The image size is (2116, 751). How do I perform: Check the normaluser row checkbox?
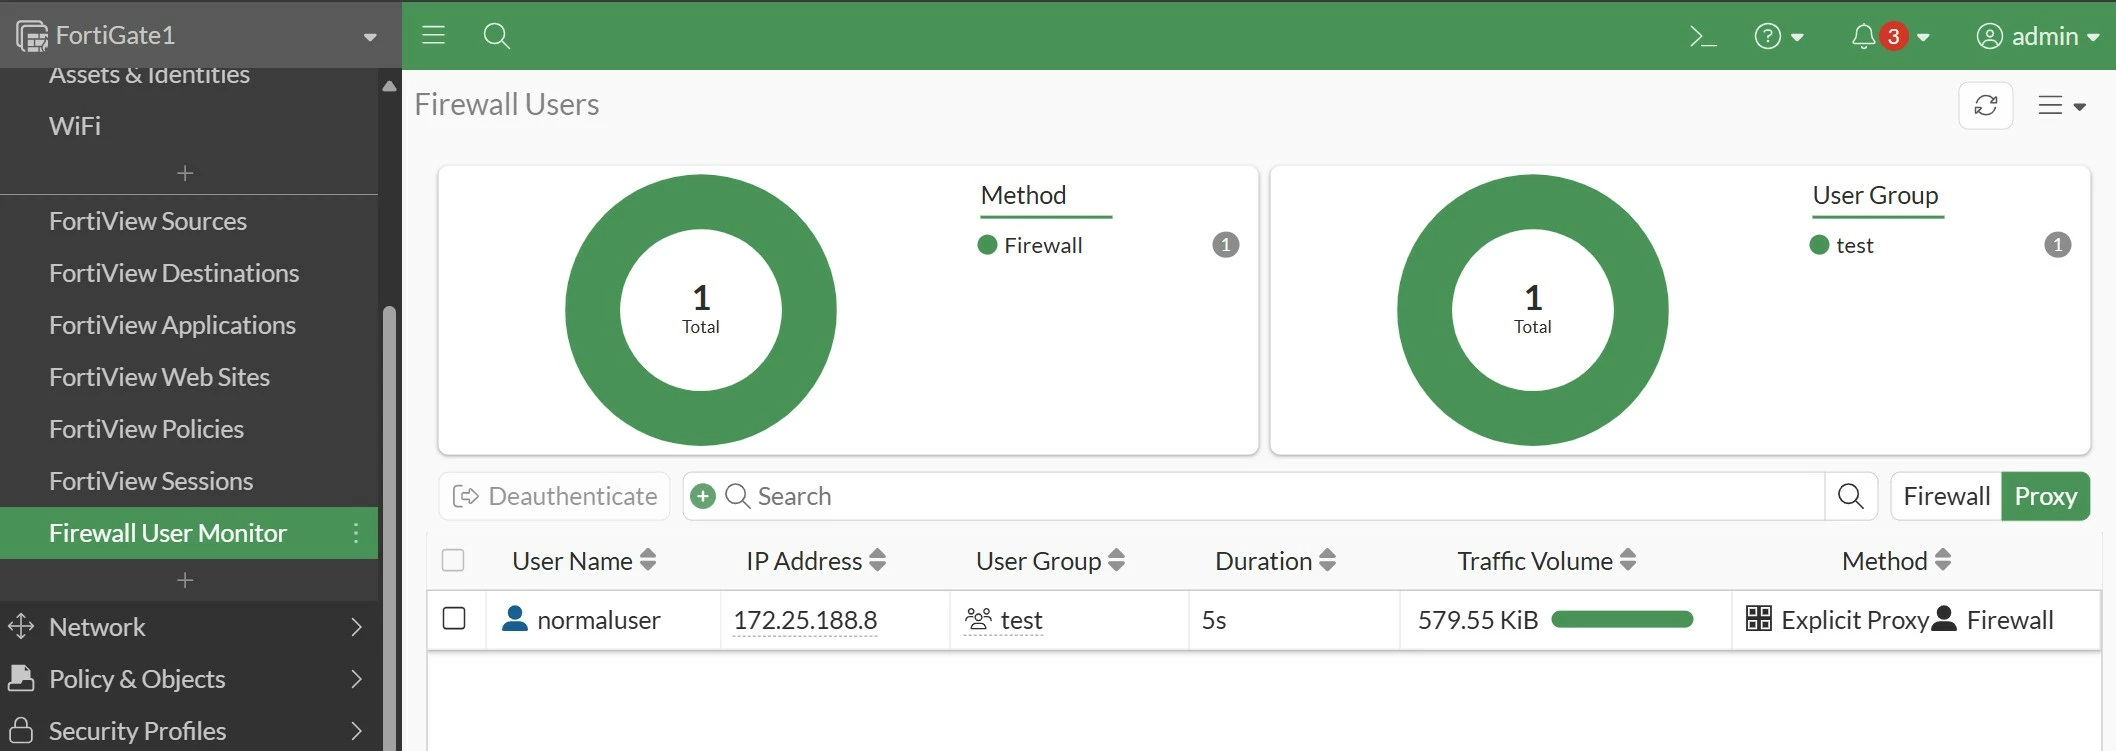click(454, 619)
